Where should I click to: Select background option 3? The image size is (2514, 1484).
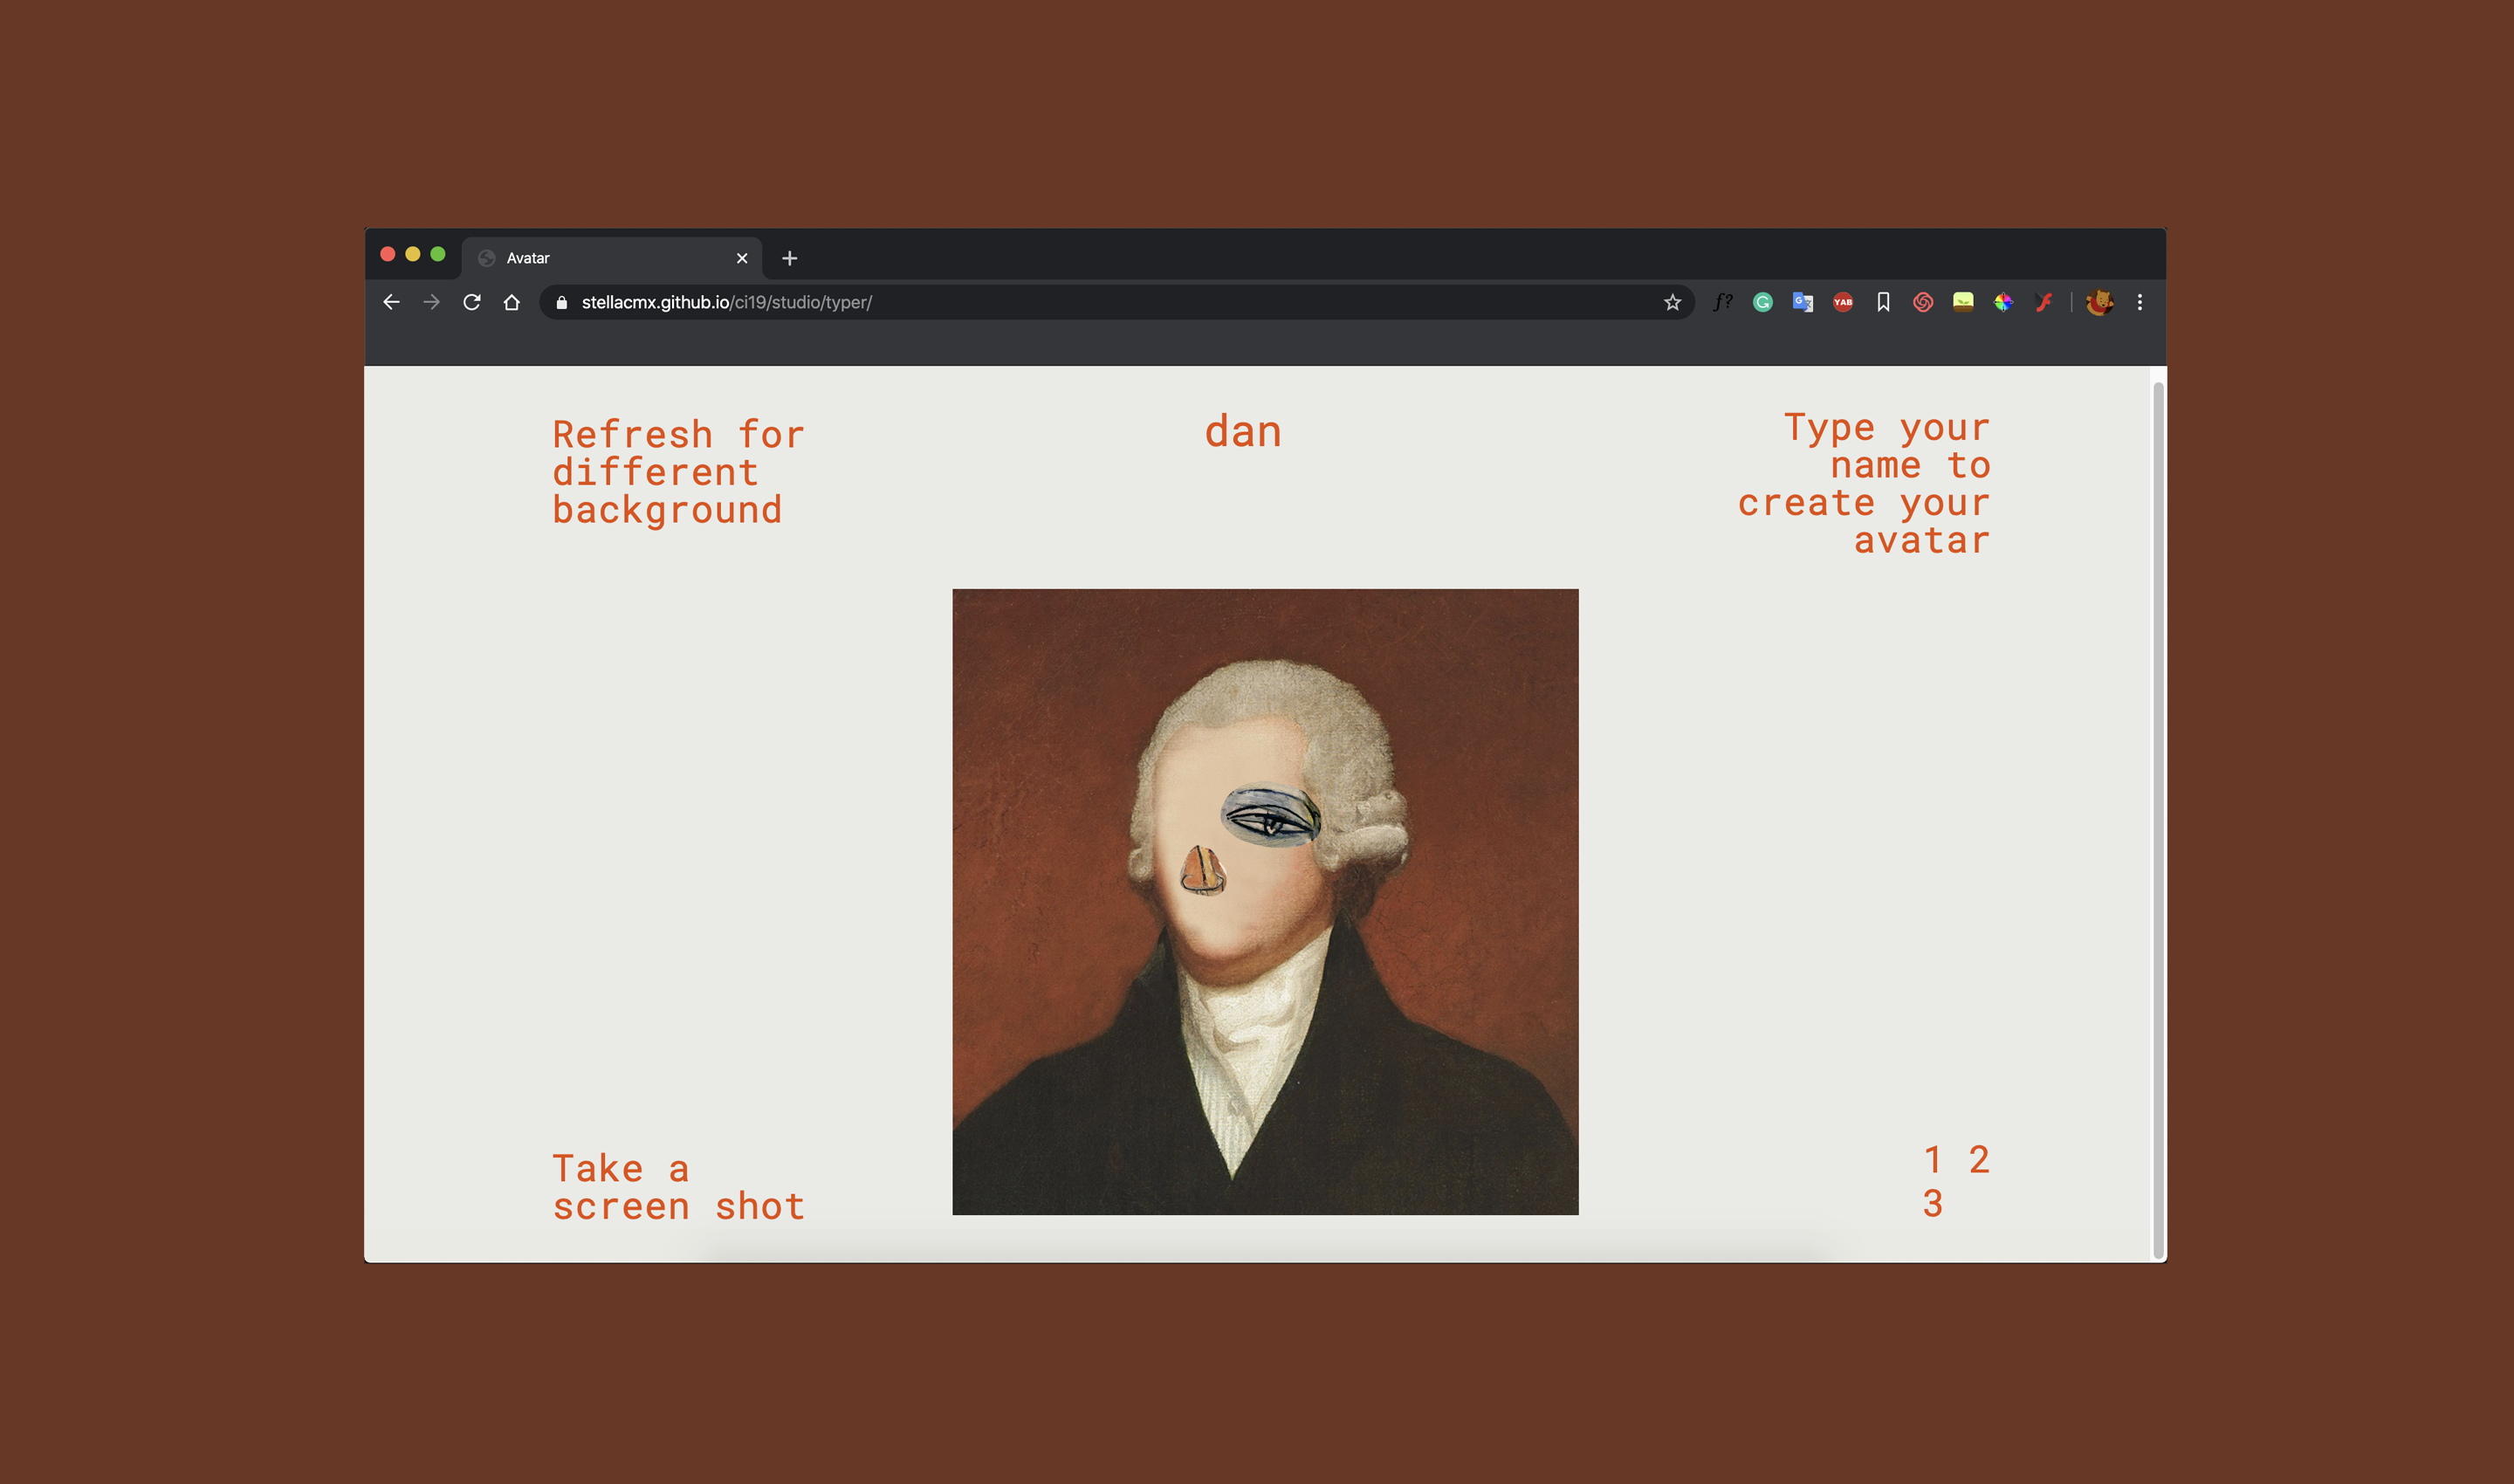(1933, 1204)
